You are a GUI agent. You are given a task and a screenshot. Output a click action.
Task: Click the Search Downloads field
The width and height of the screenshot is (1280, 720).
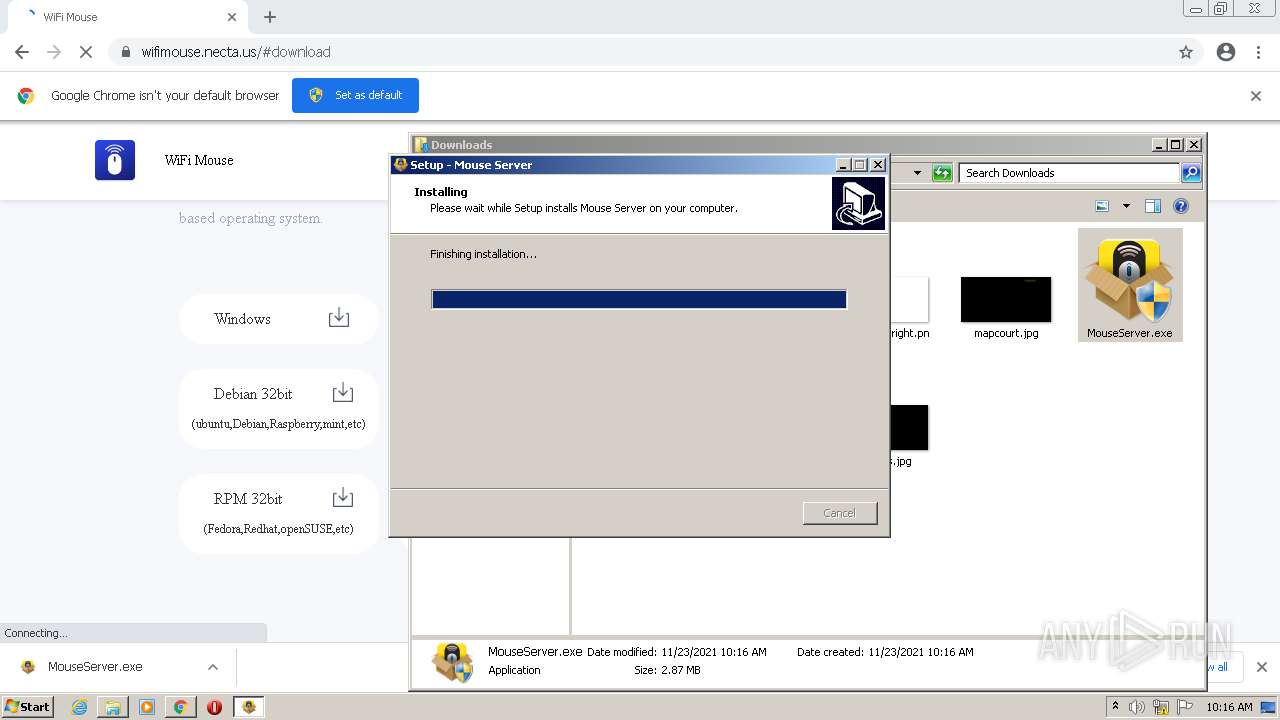1069,173
